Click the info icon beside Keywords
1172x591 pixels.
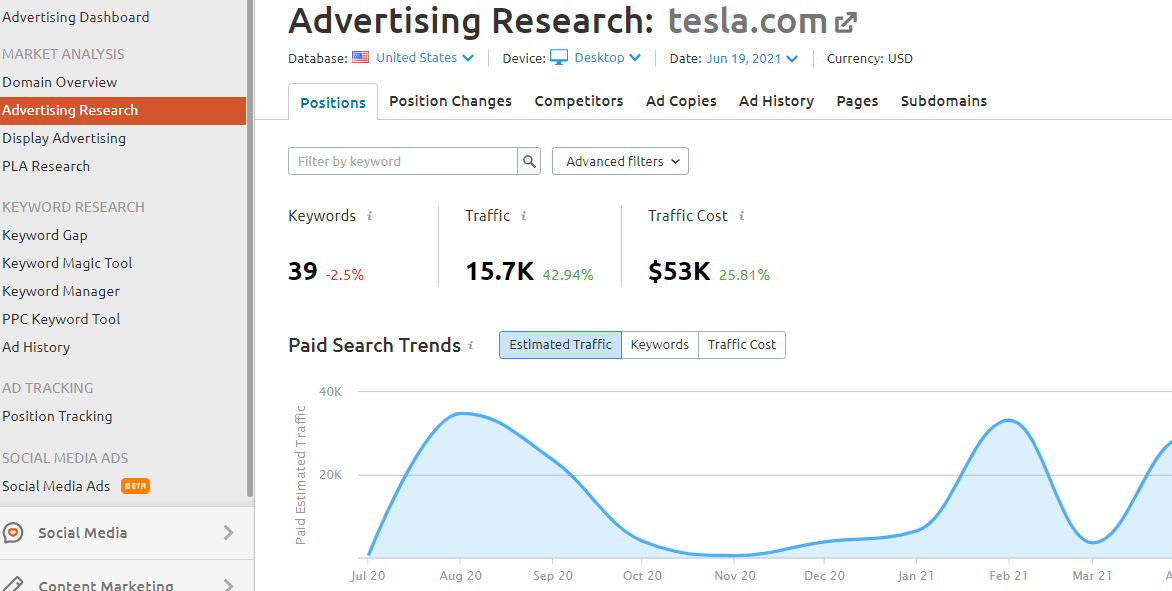370,216
